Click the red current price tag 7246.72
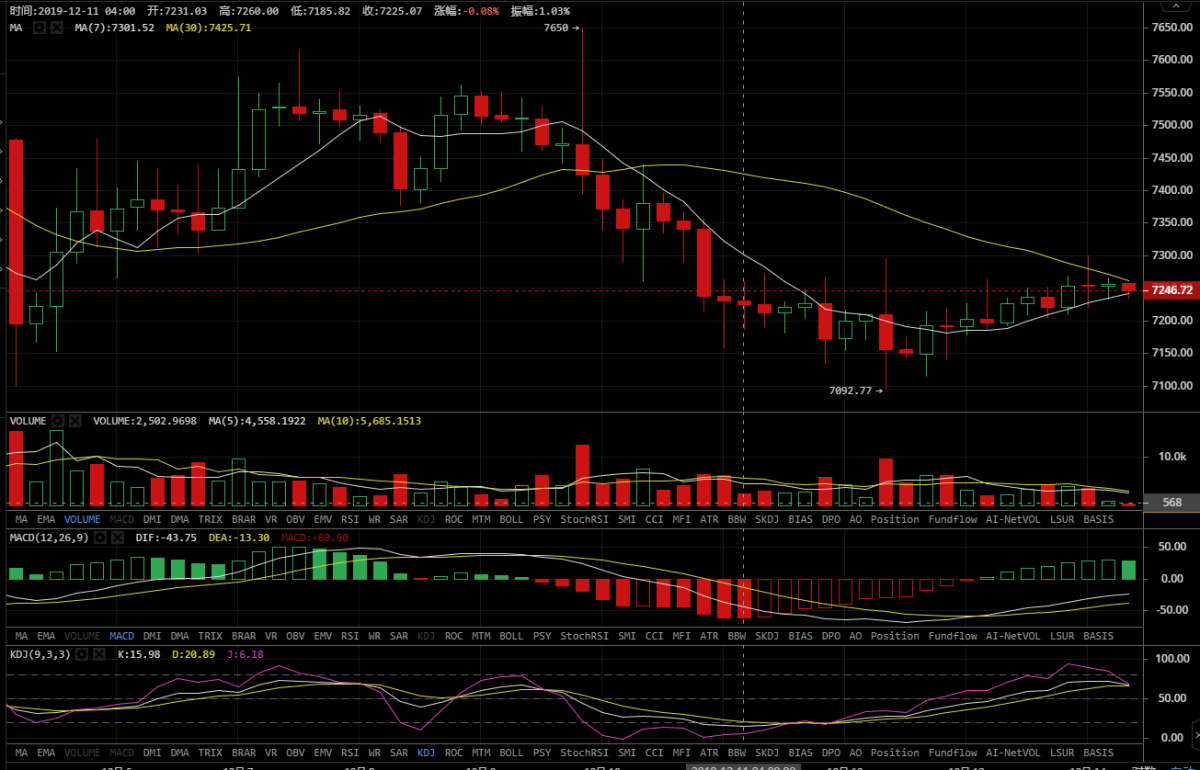 1171,290
